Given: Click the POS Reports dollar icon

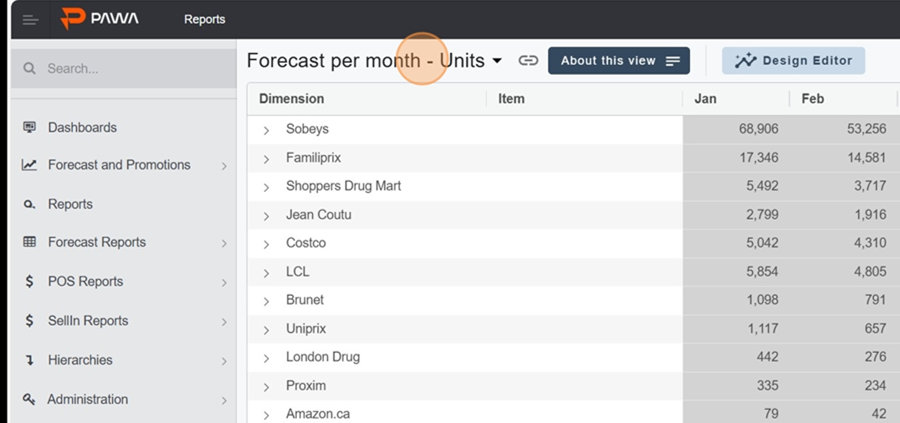Looking at the screenshot, I should [x=29, y=281].
